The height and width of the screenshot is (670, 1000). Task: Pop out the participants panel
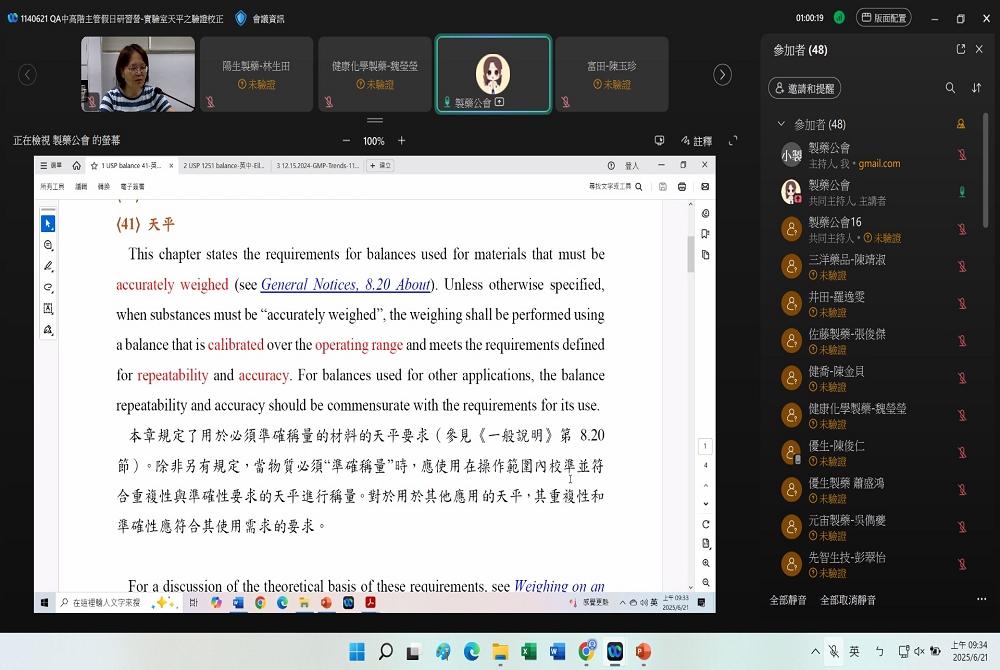[x=961, y=49]
